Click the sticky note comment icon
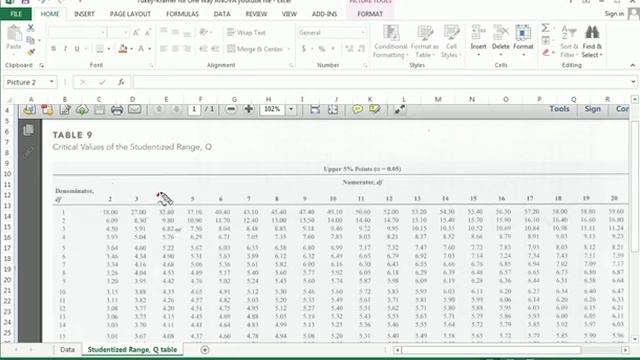The width and height of the screenshot is (640, 360). pos(358,109)
